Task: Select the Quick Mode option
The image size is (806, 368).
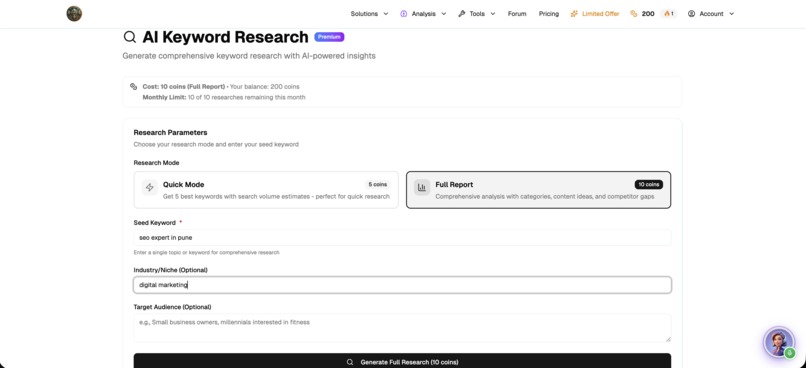Action: coord(266,190)
